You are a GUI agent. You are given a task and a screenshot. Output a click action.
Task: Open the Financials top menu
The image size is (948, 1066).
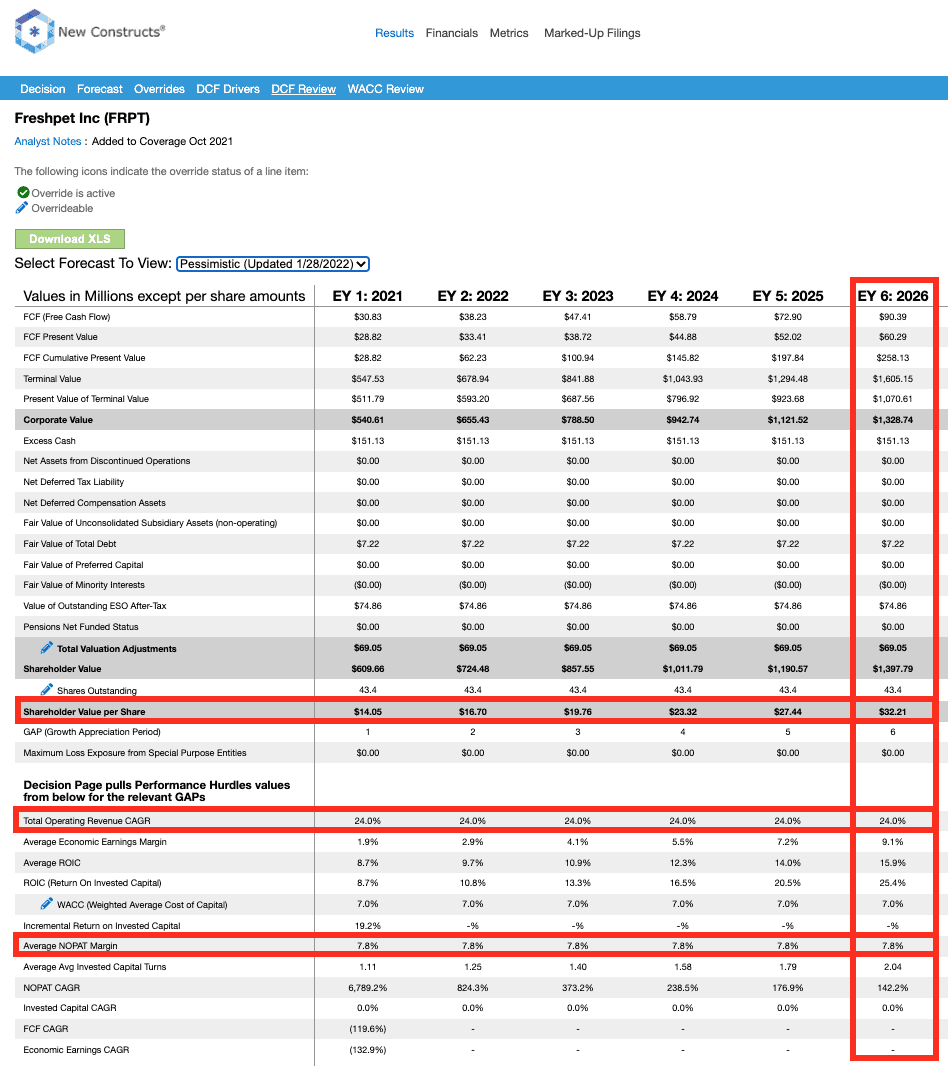(x=452, y=33)
